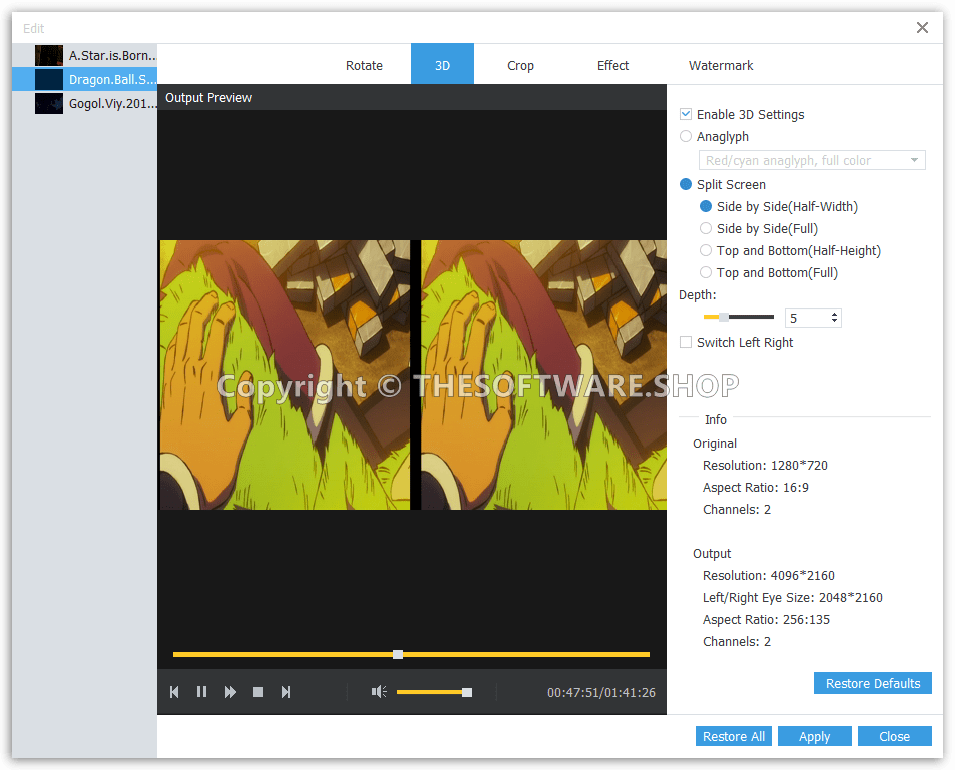Disable the Enable 3D Settings checkbox
Viewport: 955px width, 770px height.
click(x=686, y=114)
